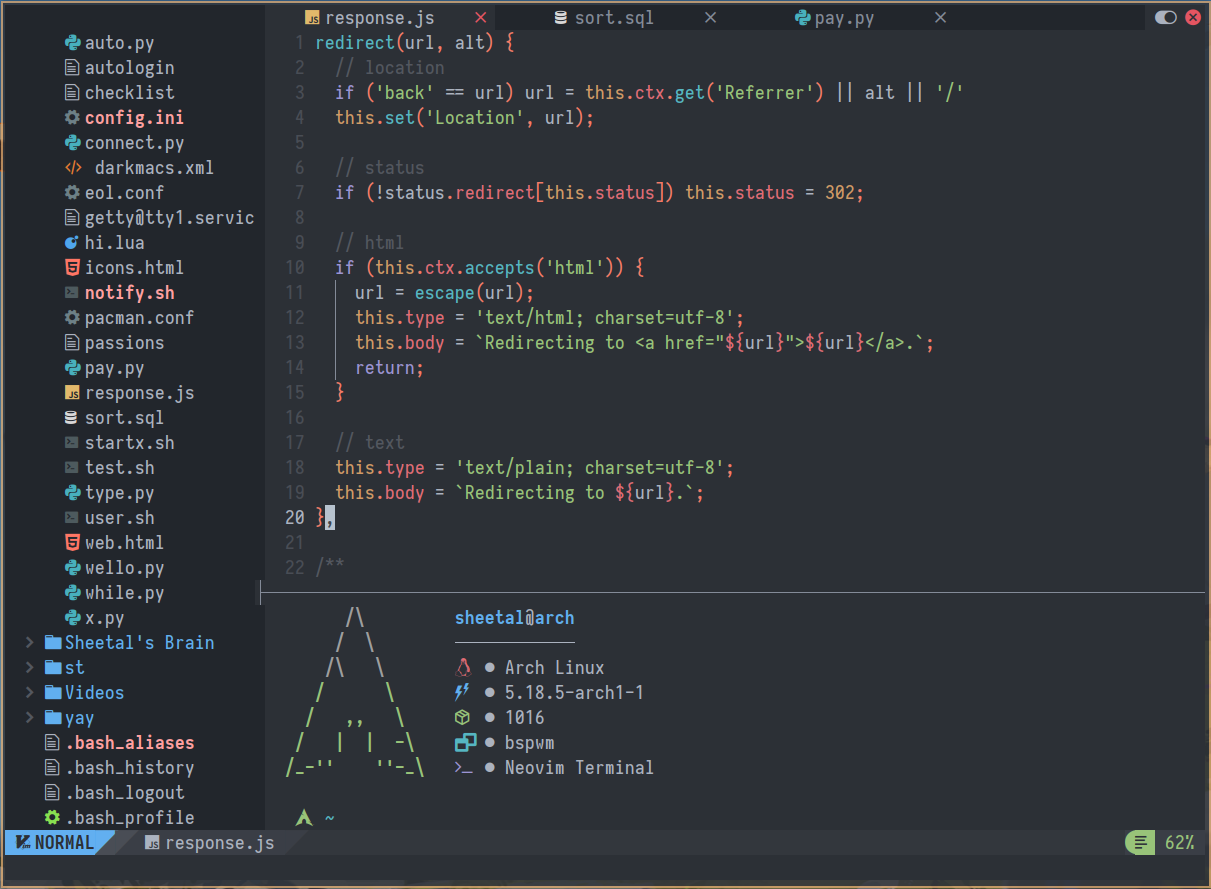
Task: Click the bspwm window manager entry
Action: point(529,743)
